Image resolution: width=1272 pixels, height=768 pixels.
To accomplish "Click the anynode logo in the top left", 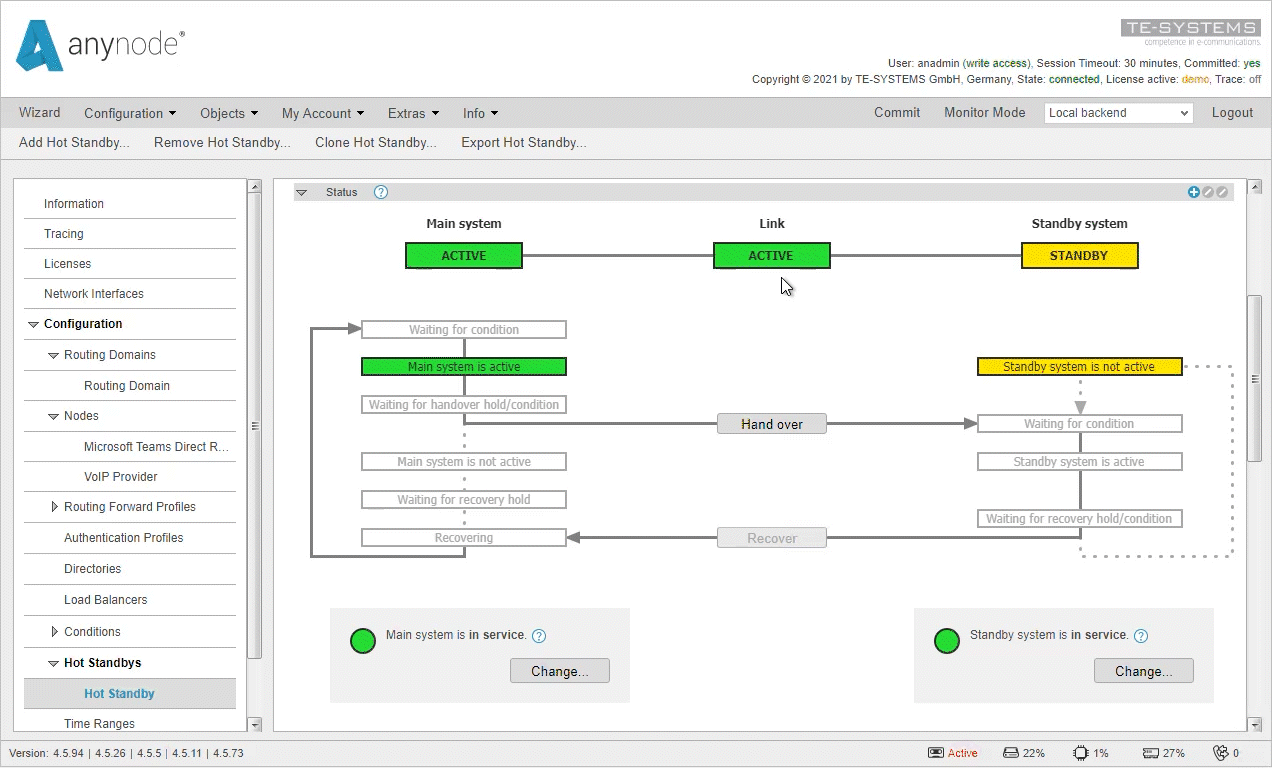I will (x=97, y=46).
